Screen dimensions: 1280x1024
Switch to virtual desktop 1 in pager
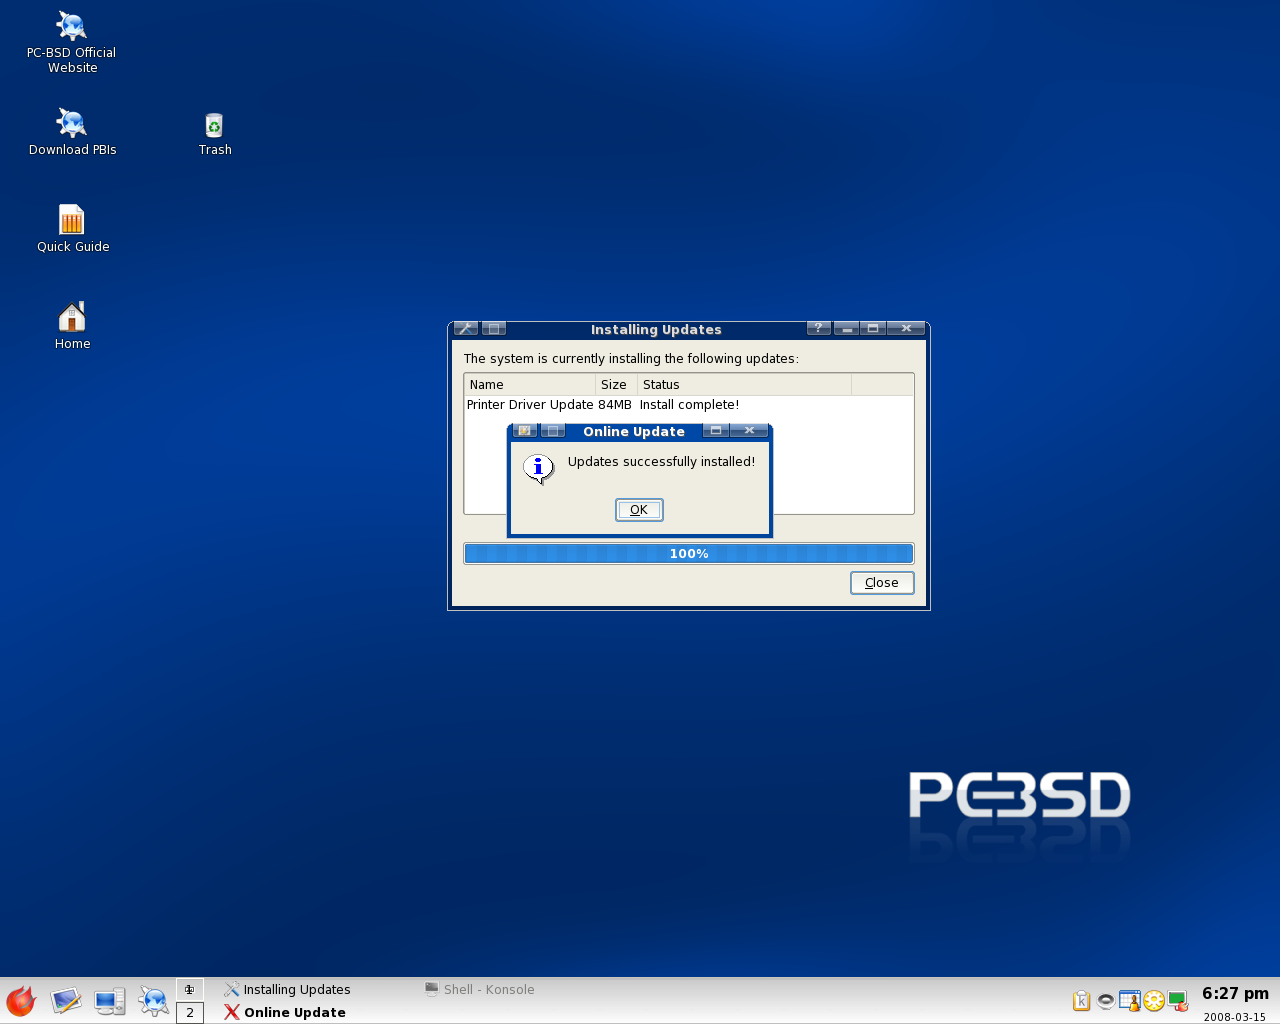tap(190, 989)
